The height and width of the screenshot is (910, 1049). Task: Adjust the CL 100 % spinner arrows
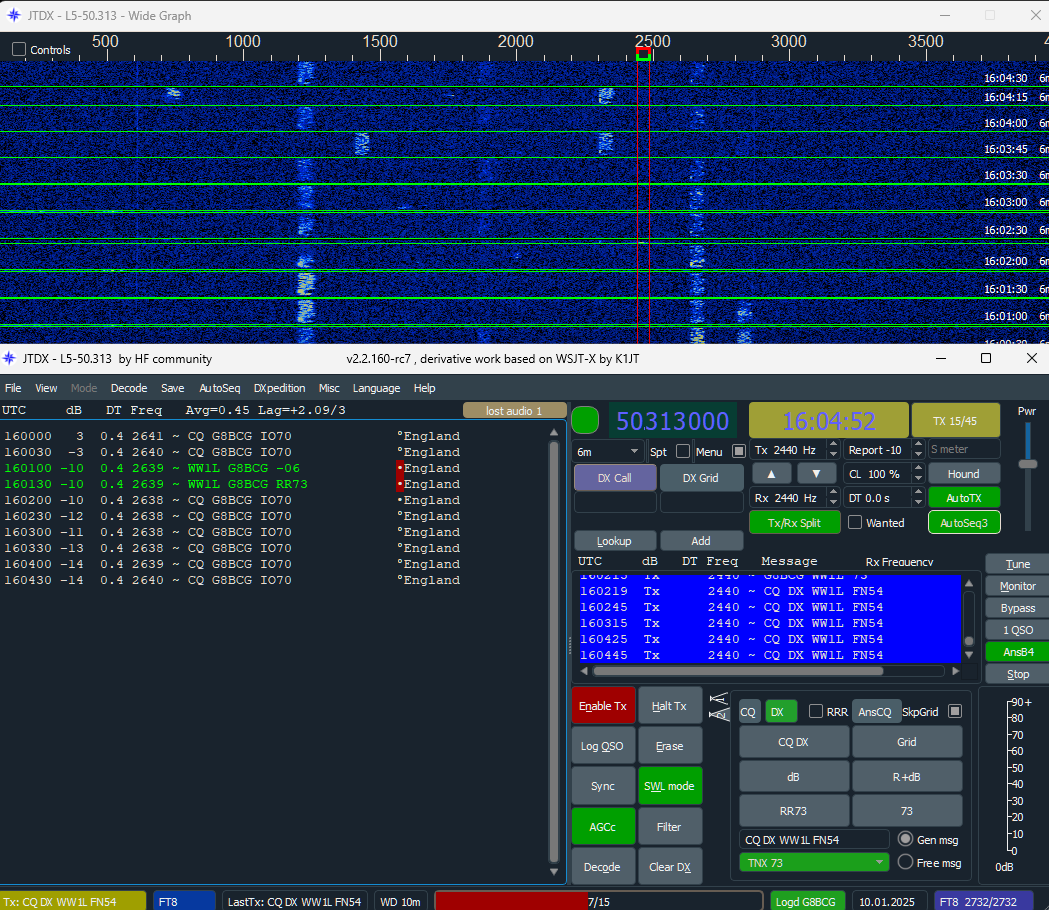click(x=918, y=474)
